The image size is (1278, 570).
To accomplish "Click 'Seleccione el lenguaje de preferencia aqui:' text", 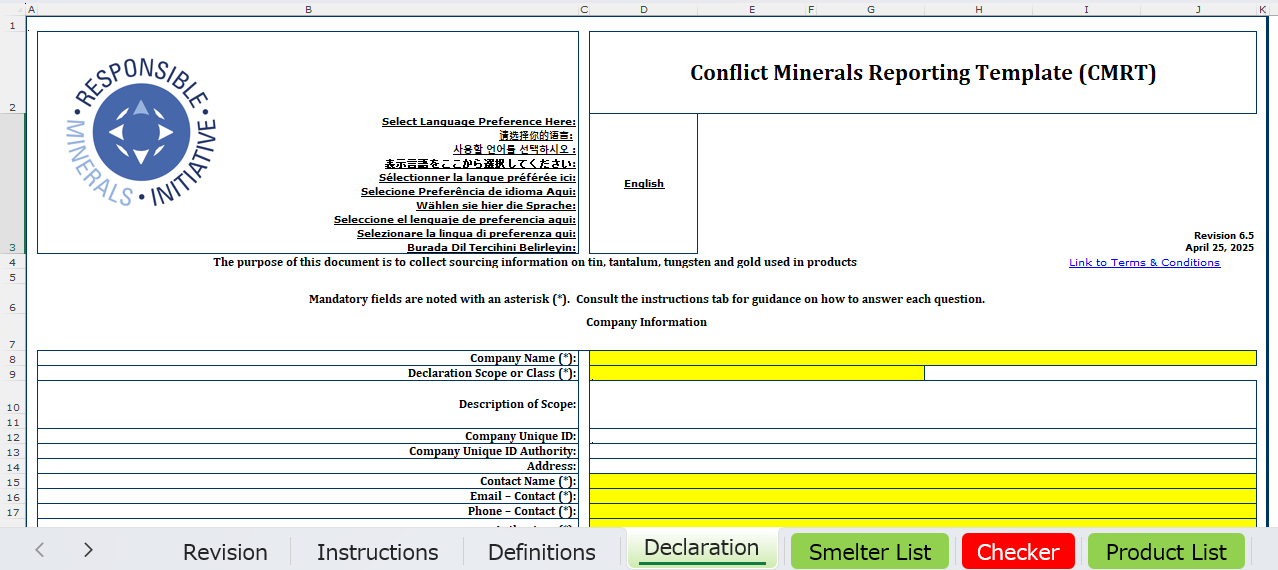I will click(454, 220).
